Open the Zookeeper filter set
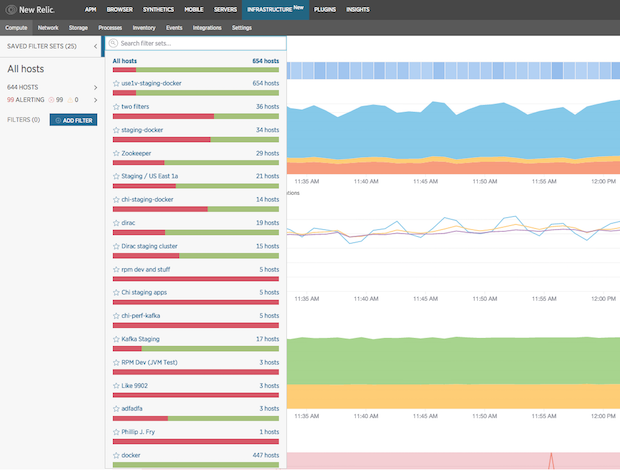This screenshot has height=470, width=620. pos(136,153)
